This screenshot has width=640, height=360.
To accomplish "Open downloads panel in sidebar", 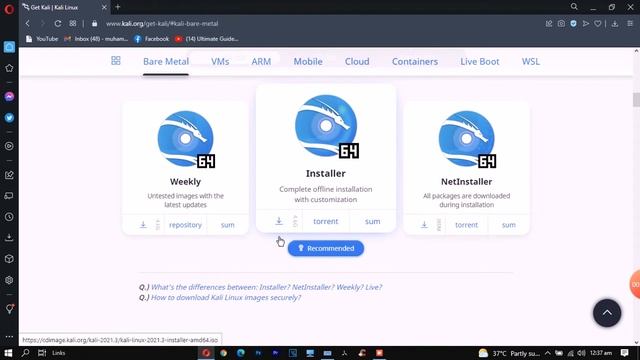I will (9, 238).
